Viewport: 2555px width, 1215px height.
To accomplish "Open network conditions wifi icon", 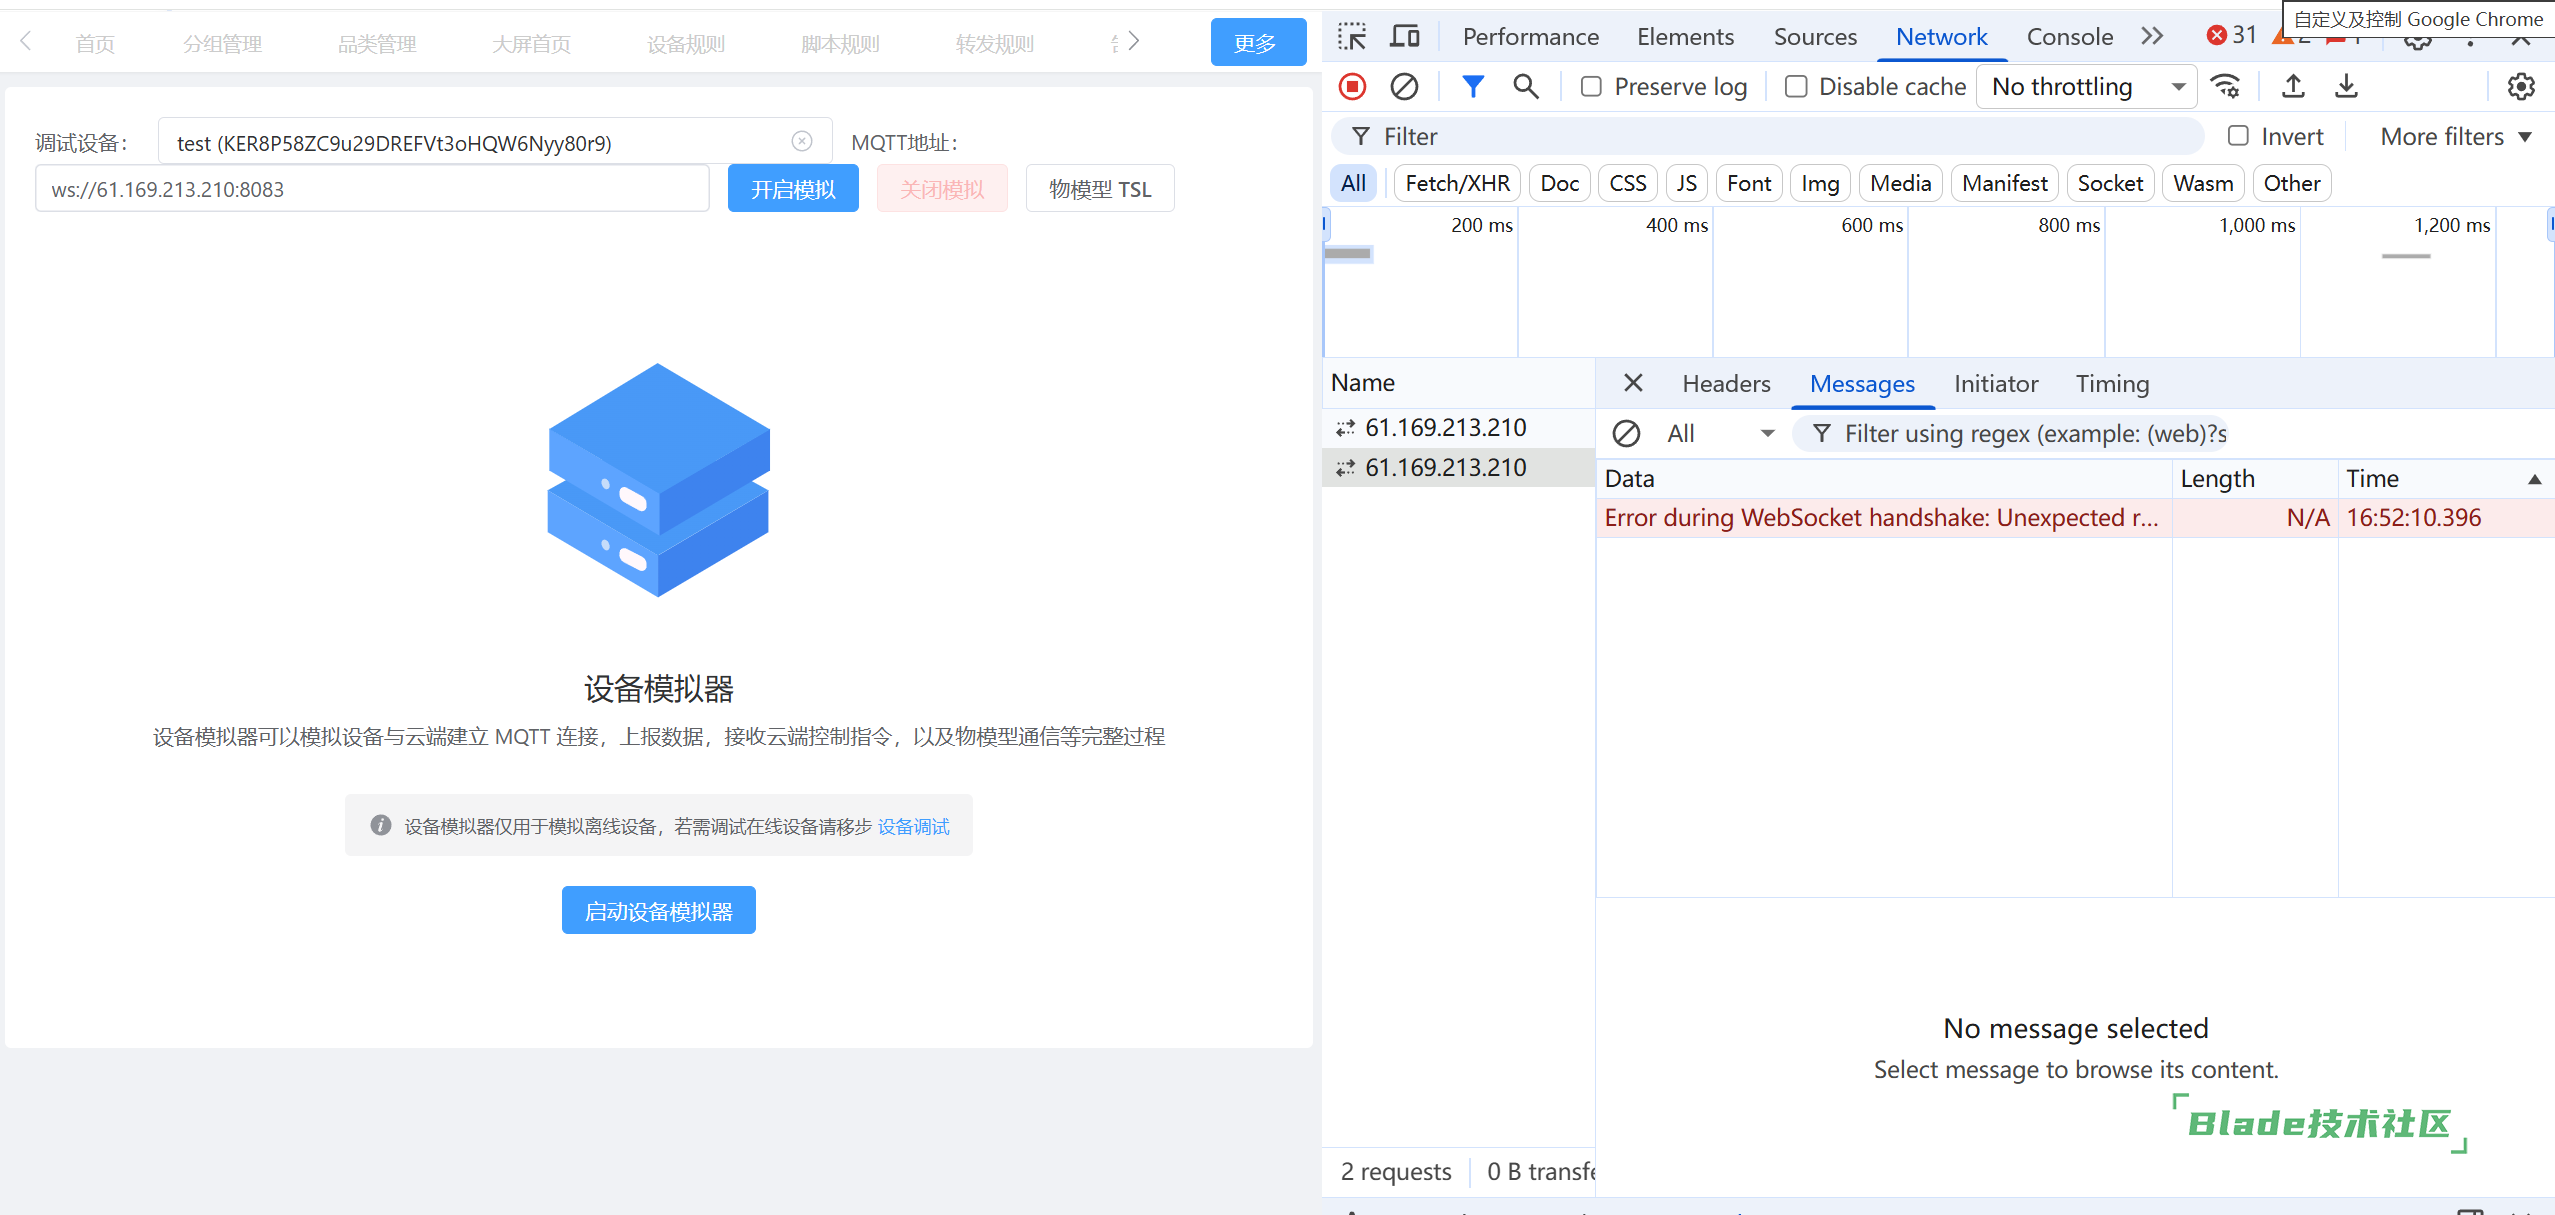I will (2225, 87).
